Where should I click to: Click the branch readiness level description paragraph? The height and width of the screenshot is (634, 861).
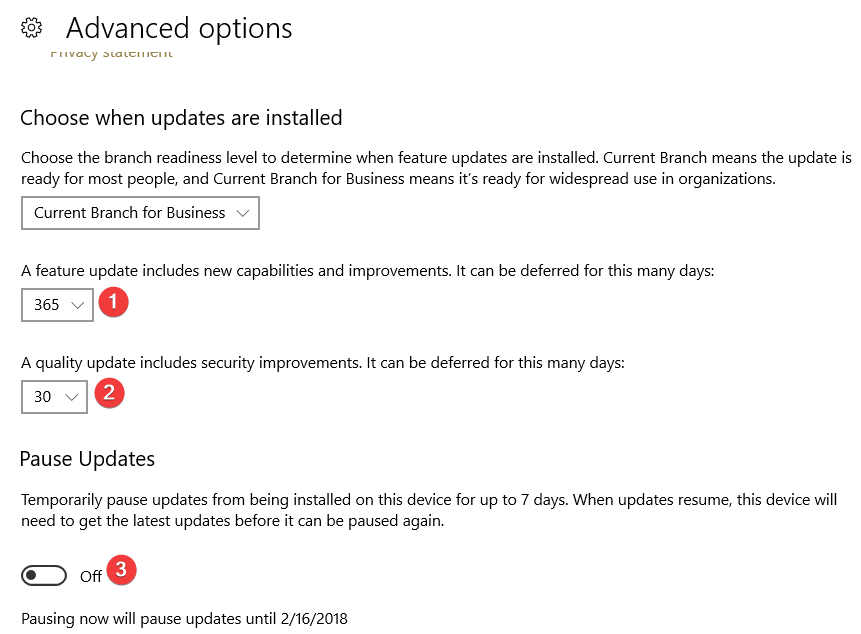[x=436, y=169]
